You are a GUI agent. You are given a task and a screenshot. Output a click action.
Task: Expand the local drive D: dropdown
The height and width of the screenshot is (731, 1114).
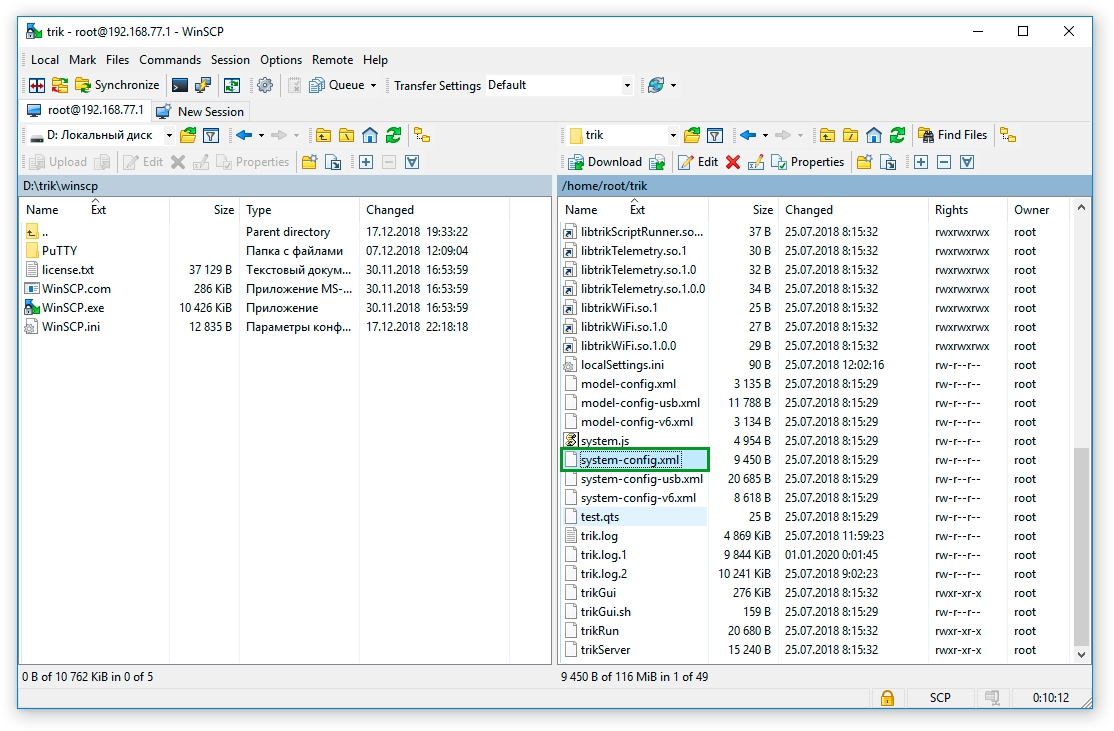pos(169,135)
